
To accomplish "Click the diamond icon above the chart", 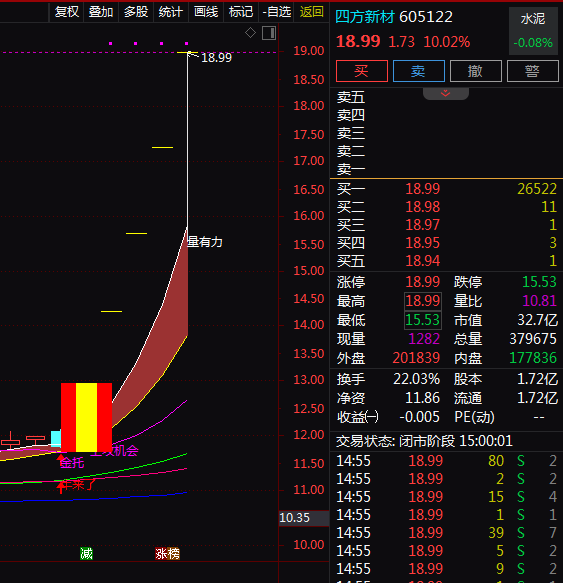I will 250,33.
